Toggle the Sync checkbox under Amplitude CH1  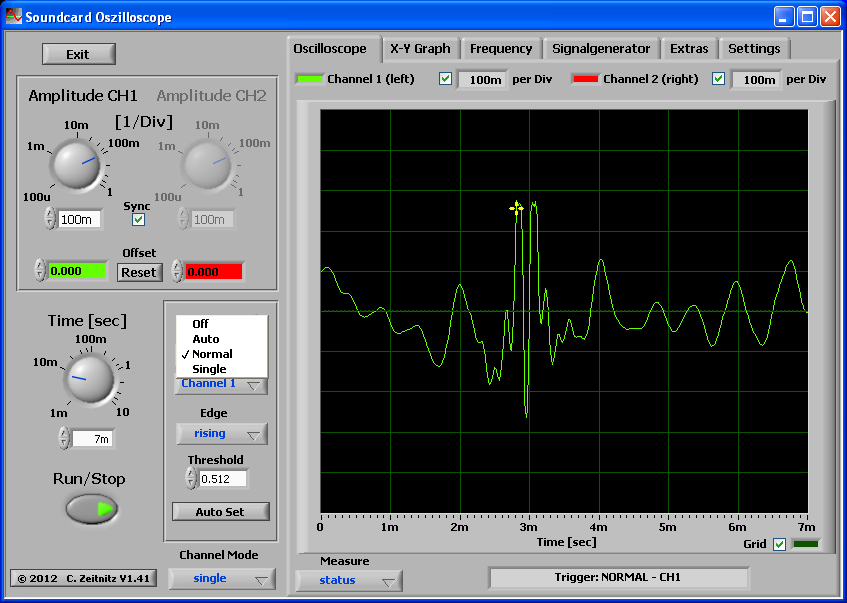[137, 220]
